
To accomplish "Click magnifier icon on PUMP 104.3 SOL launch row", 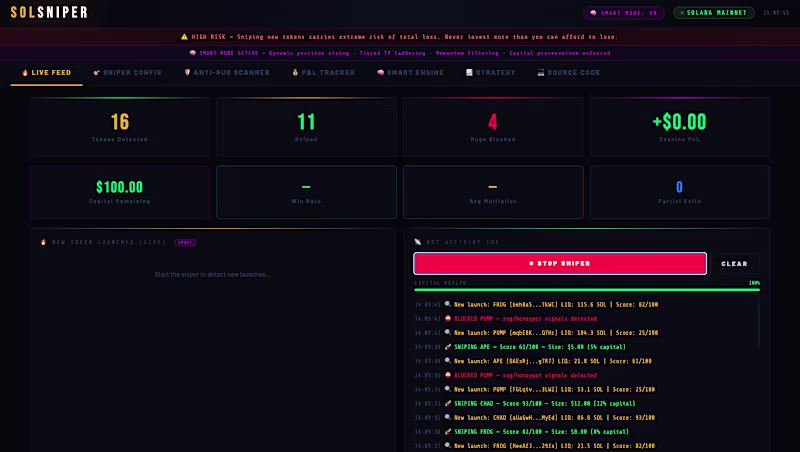I will [447, 332].
